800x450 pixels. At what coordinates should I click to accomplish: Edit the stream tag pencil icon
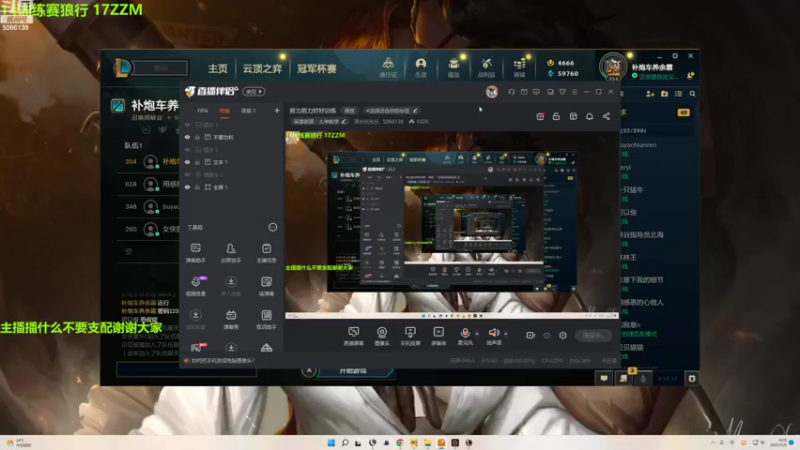pos(415,110)
